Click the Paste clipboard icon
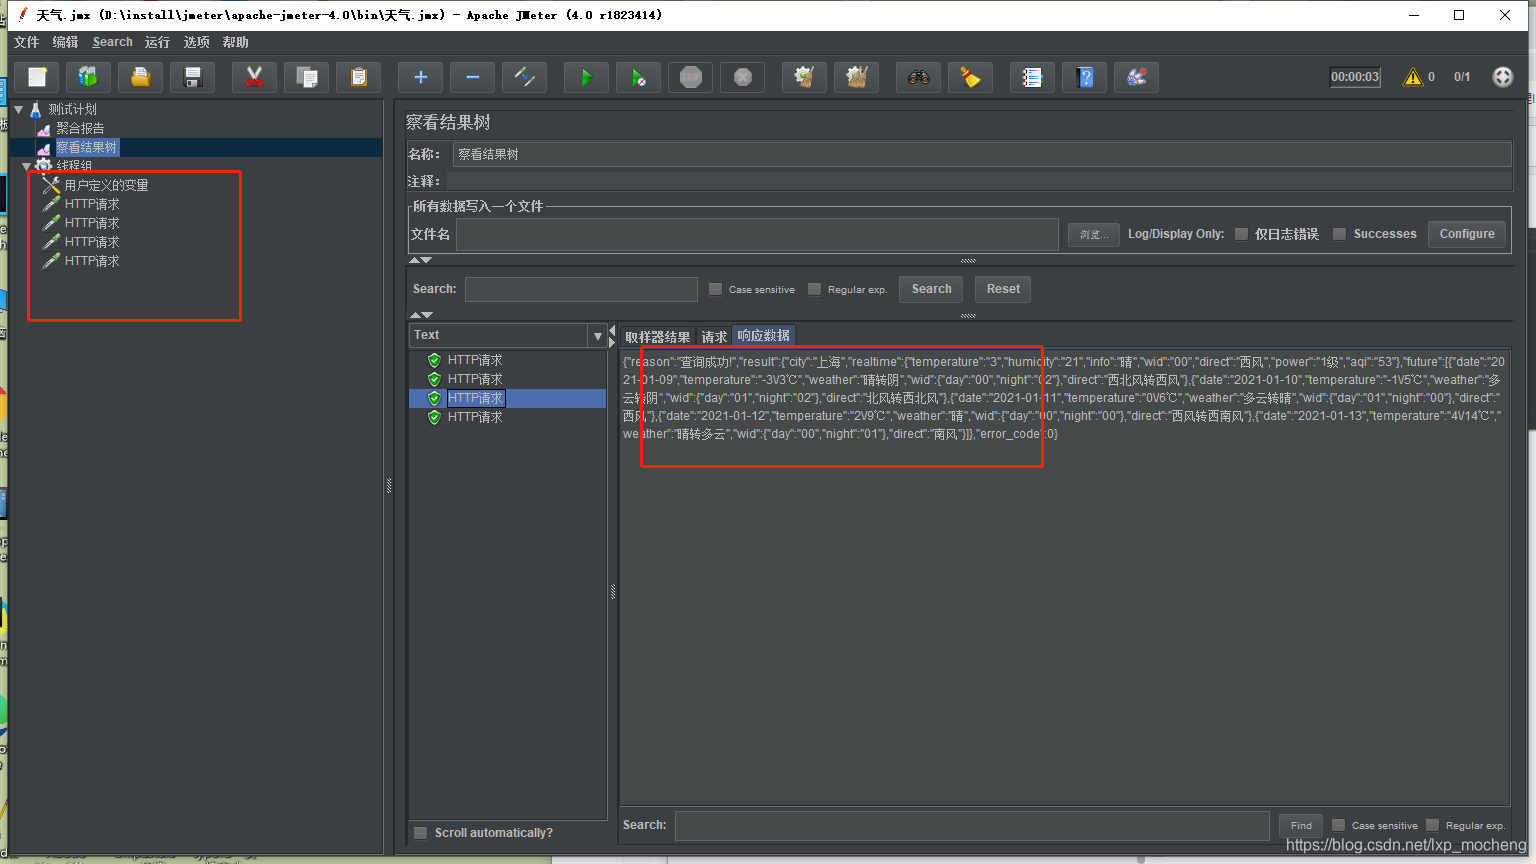This screenshot has height=864, width=1536. (359, 77)
